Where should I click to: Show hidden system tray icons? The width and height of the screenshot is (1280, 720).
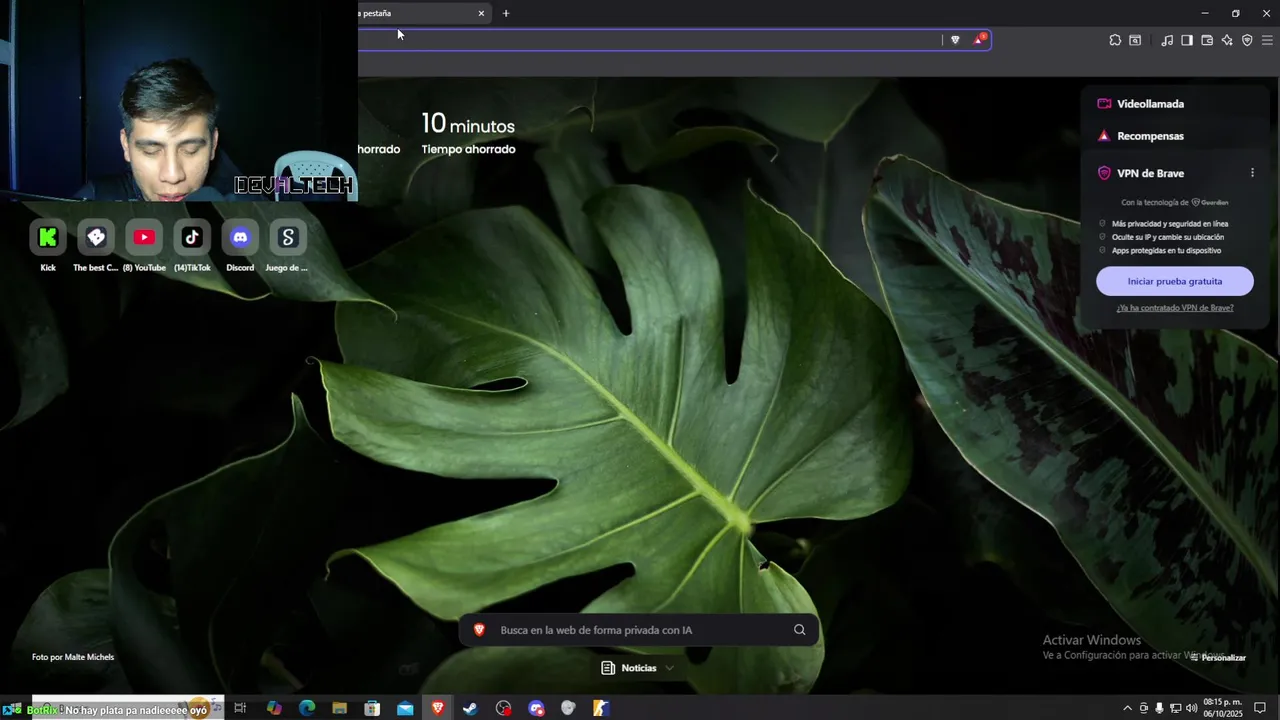[x=1128, y=708]
